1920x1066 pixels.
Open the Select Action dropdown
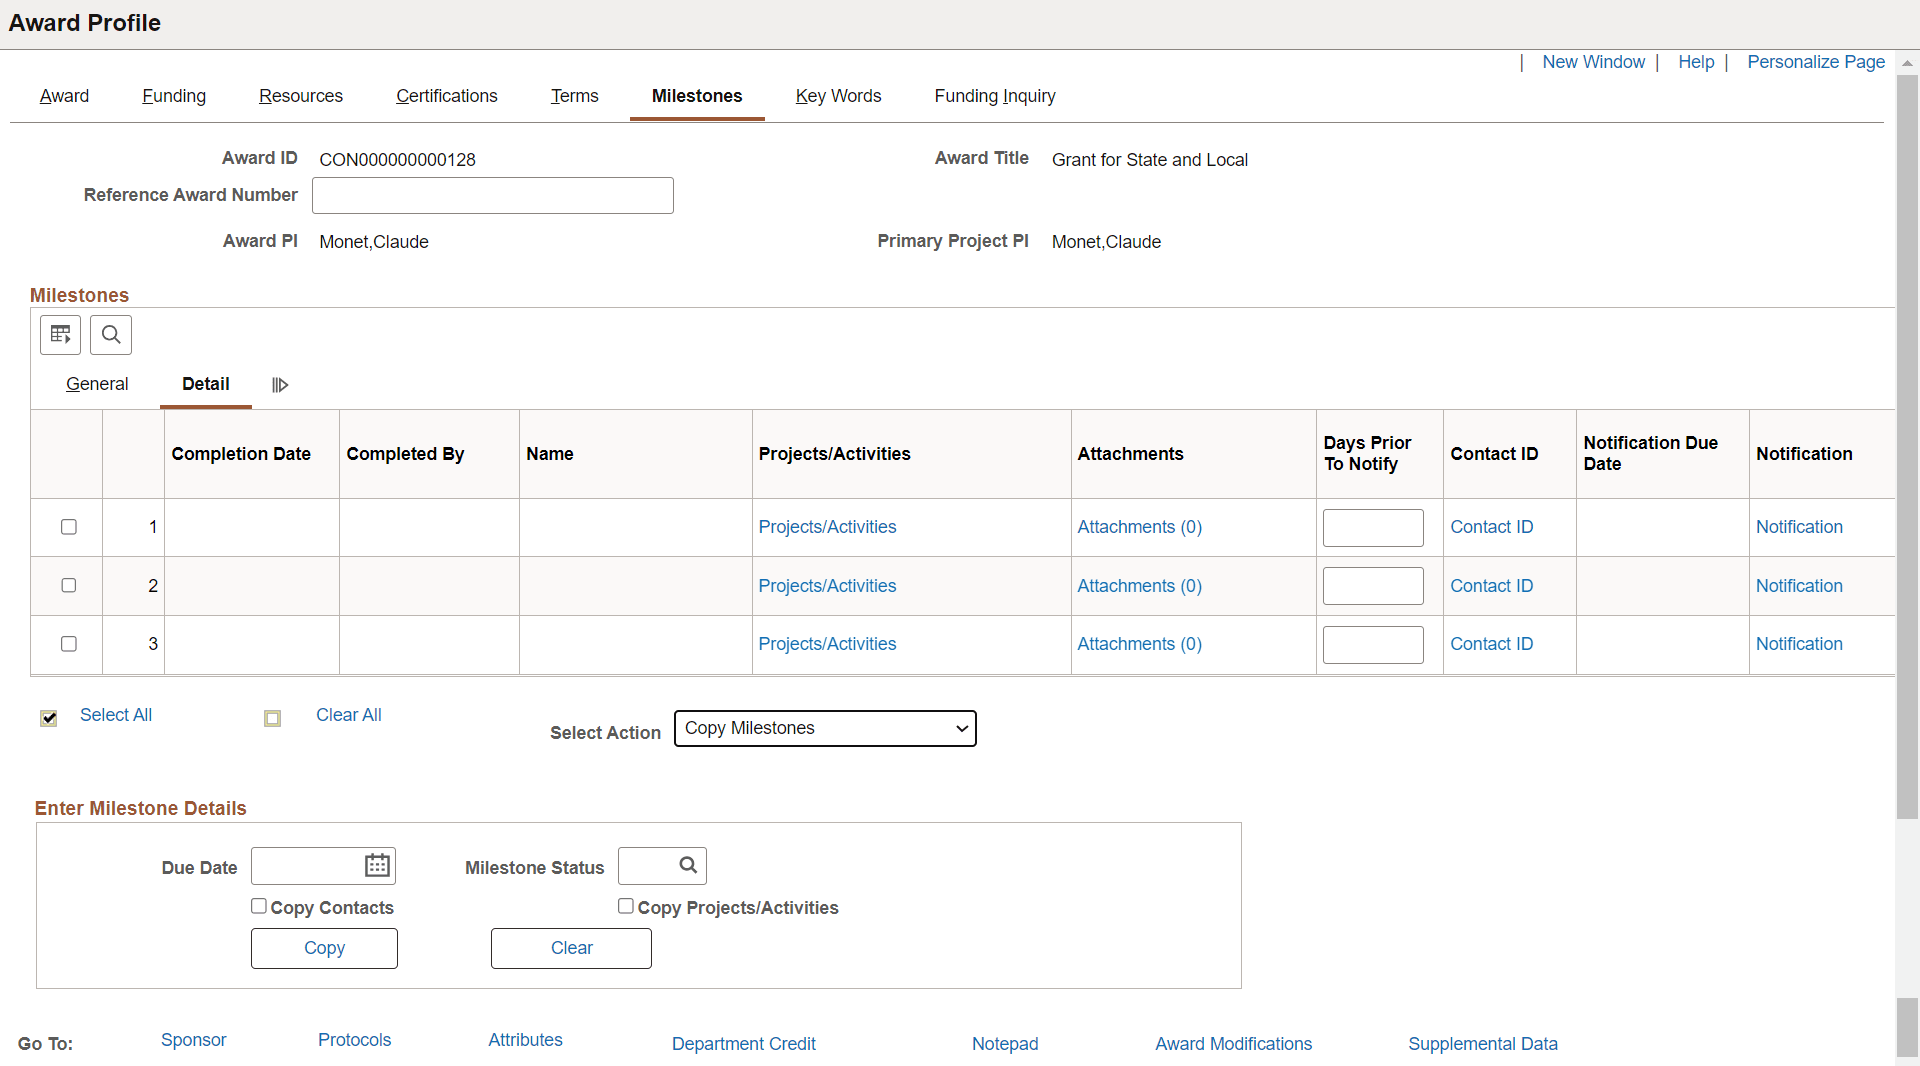pyautogui.click(x=825, y=728)
